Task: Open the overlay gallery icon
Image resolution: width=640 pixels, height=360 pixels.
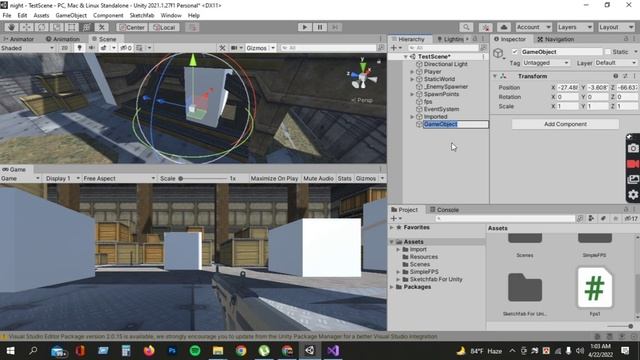Action: (x=633, y=179)
